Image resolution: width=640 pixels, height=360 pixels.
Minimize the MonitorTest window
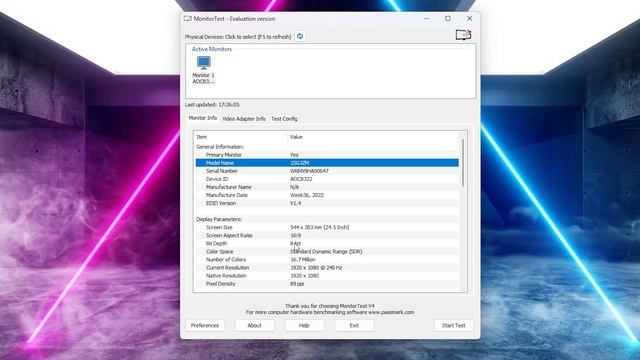pyautogui.click(x=427, y=19)
